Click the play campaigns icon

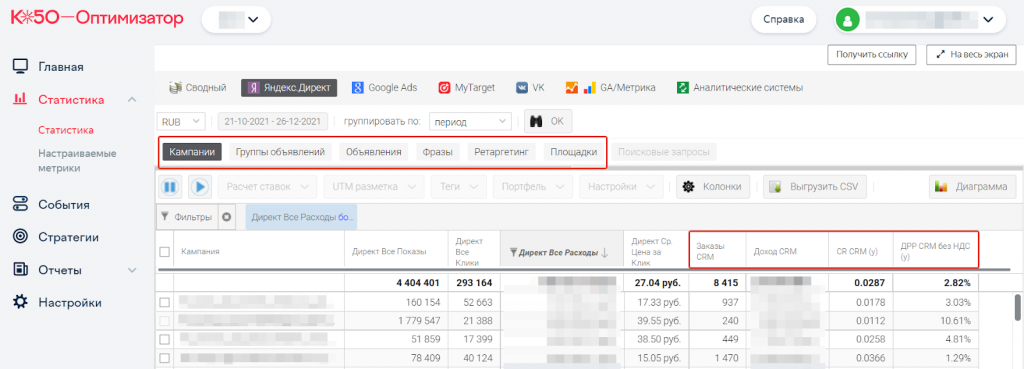coord(199,187)
